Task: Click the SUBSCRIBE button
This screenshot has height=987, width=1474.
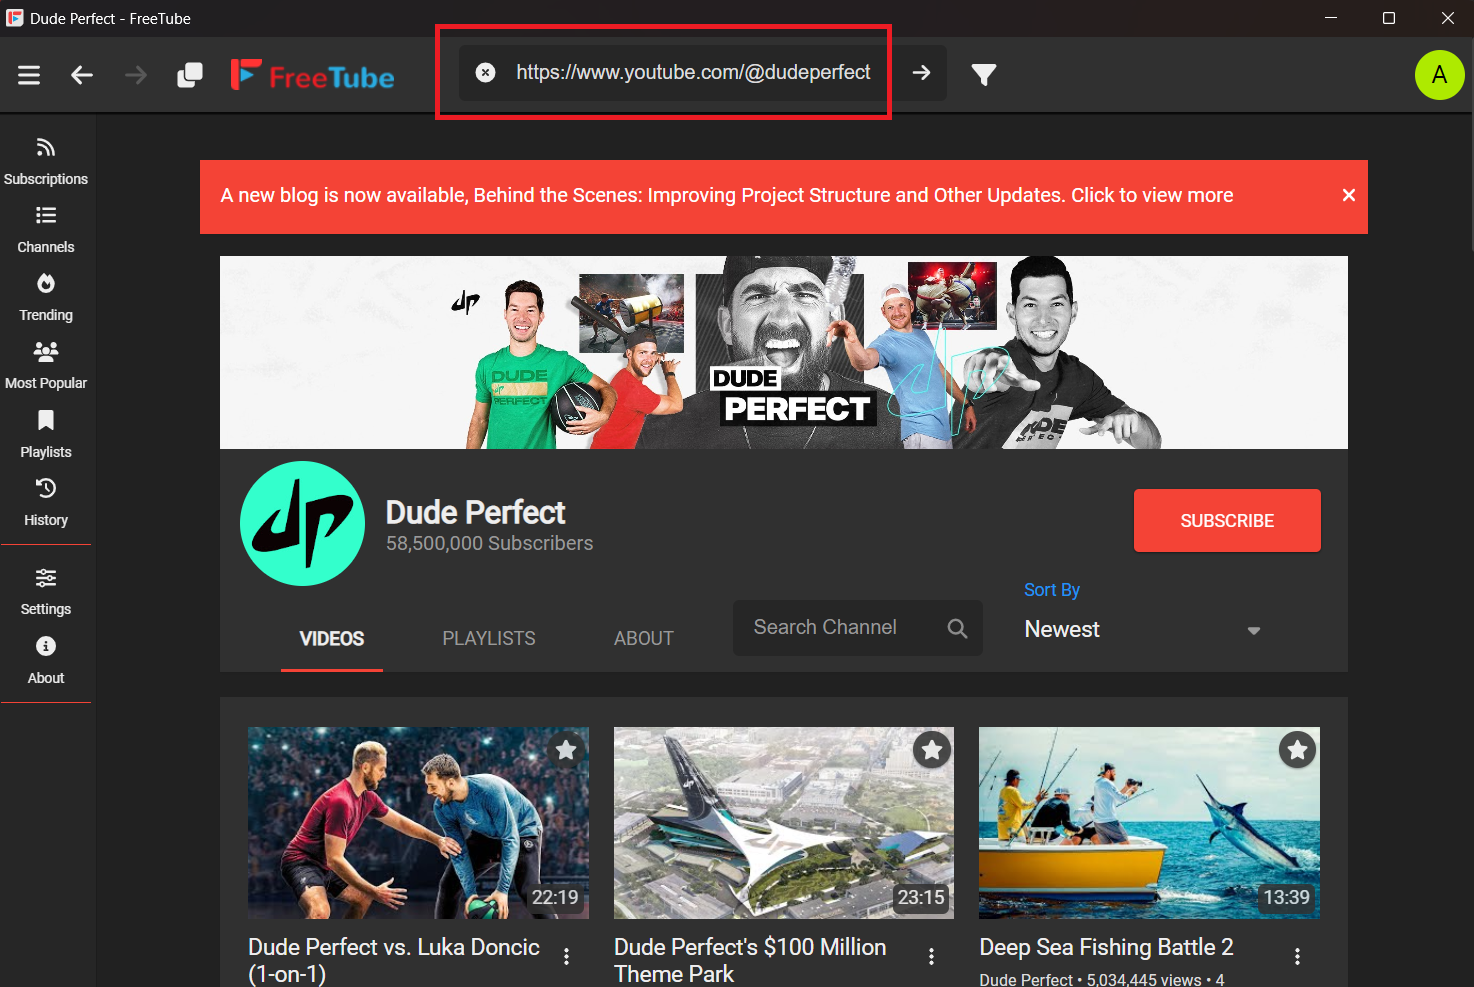Action: pos(1227,521)
